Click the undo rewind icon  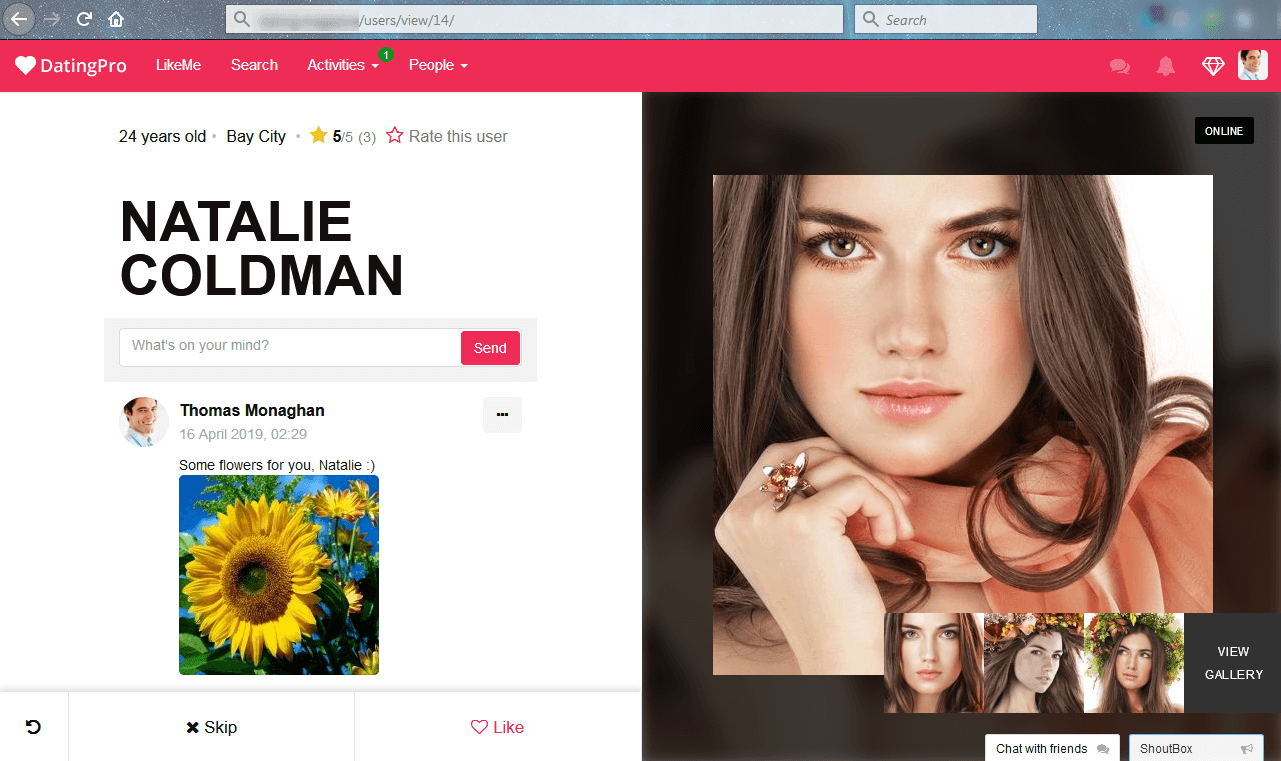click(x=33, y=727)
